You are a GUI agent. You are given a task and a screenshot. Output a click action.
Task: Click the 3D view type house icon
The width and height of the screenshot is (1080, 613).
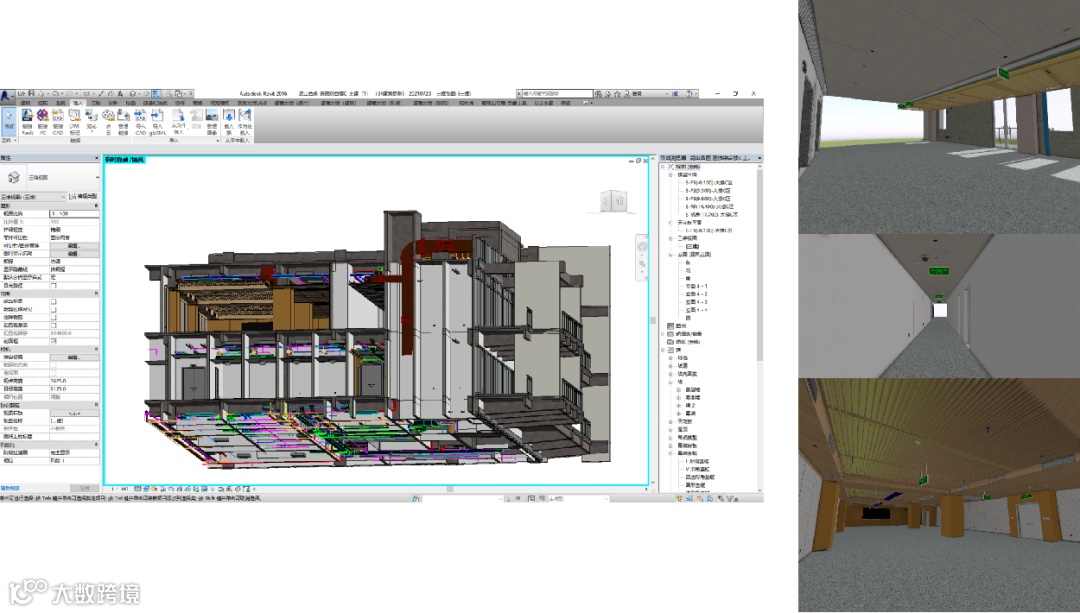[x=13, y=178]
